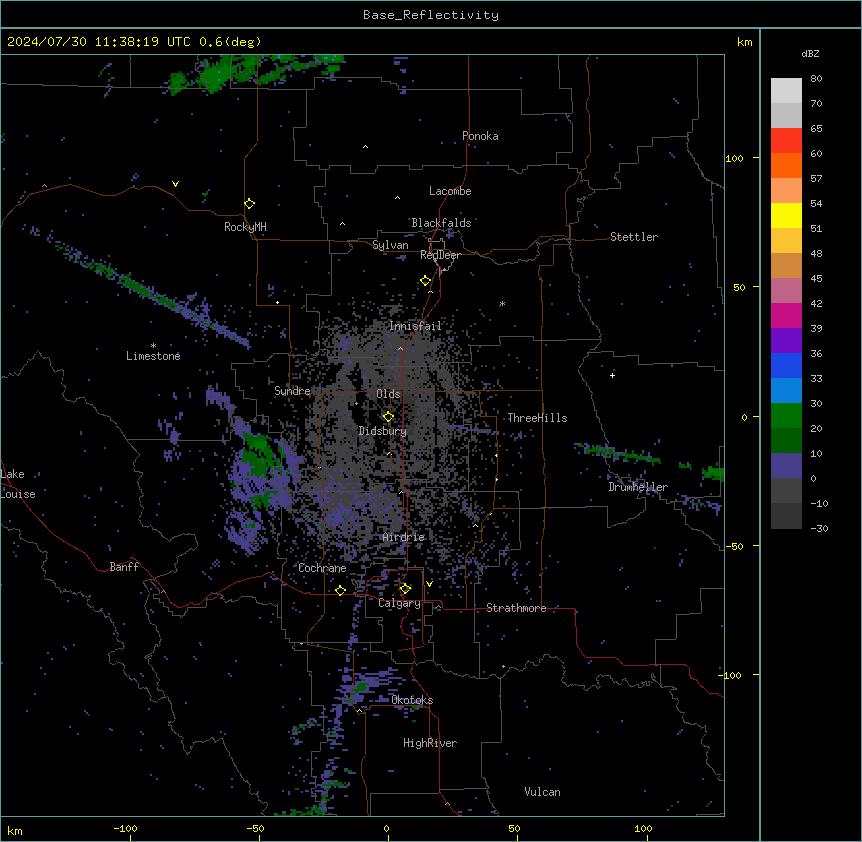The width and height of the screenshot is (862, 842).
Task: Pick the orange swatch between 60 and 57 dBZ
Action: pyautogui.click(x=786, y=165)
